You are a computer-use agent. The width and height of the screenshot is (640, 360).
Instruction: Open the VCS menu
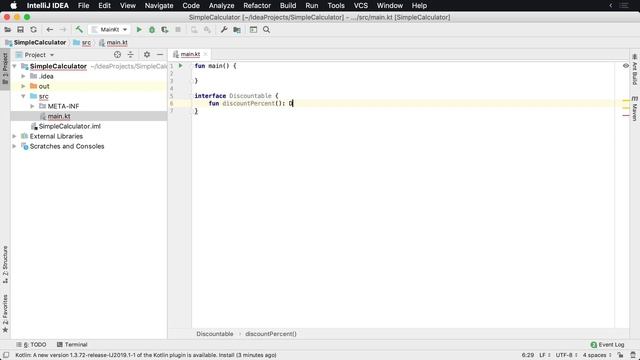point(361,6)
